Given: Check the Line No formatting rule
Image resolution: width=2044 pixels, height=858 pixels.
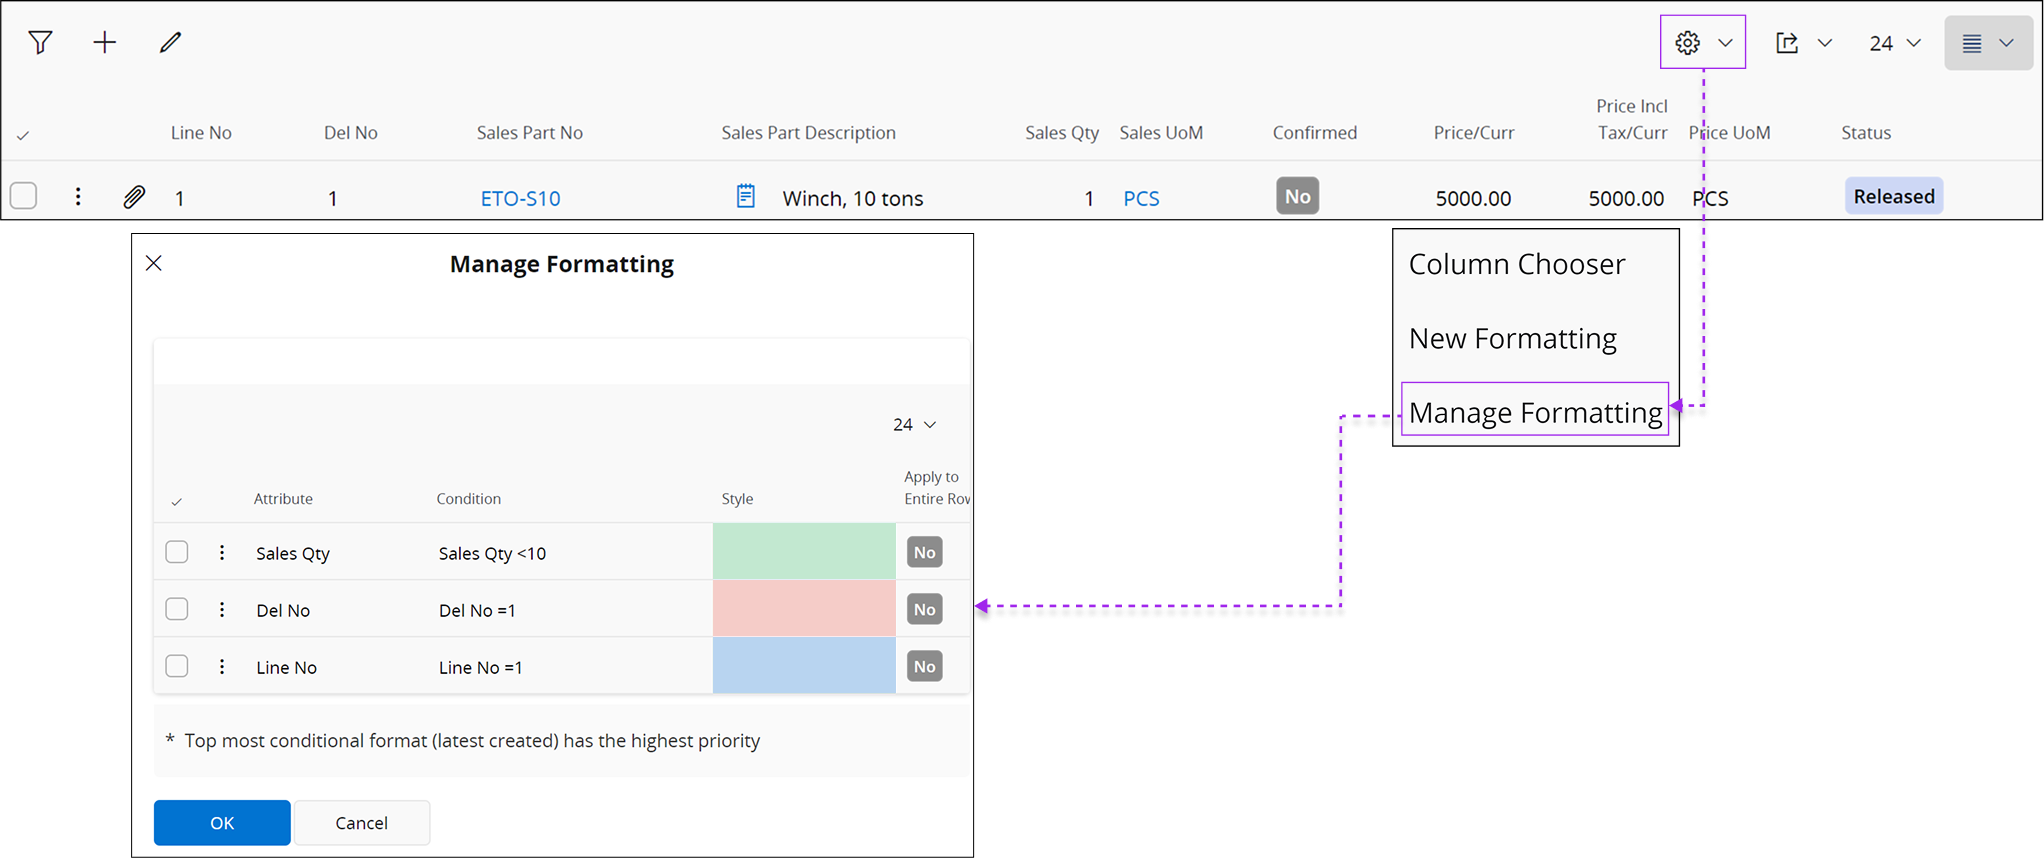Looking at the screenshot, I should [177, 665].
